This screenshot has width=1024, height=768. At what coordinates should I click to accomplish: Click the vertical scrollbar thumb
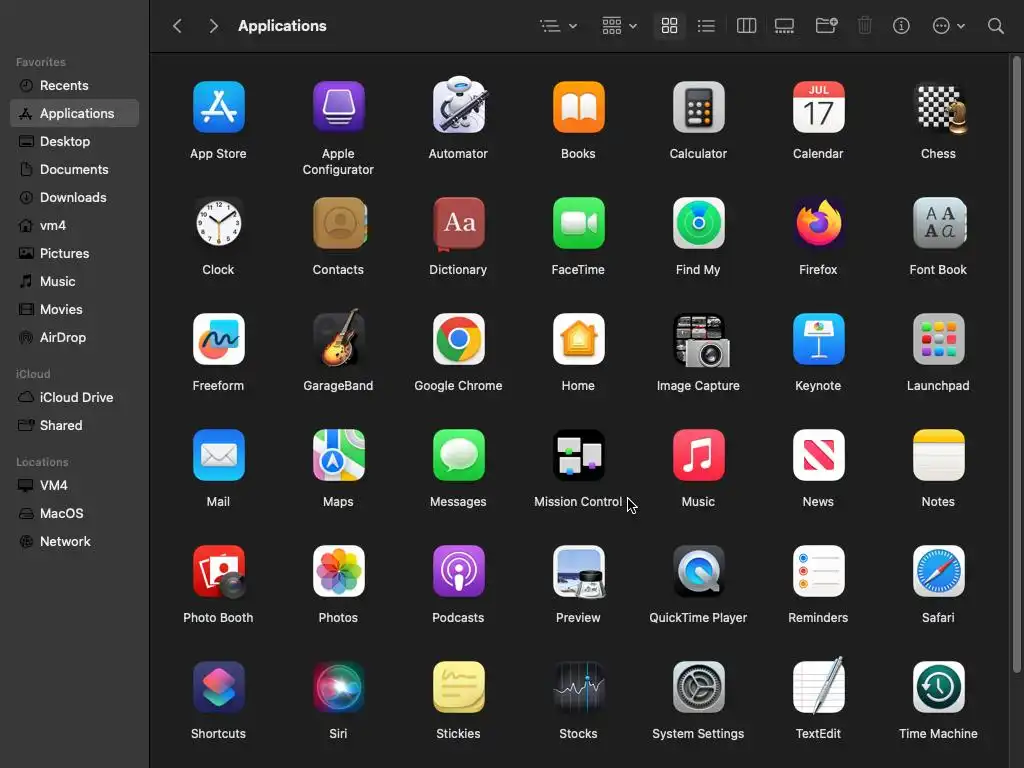[1016, 364]
